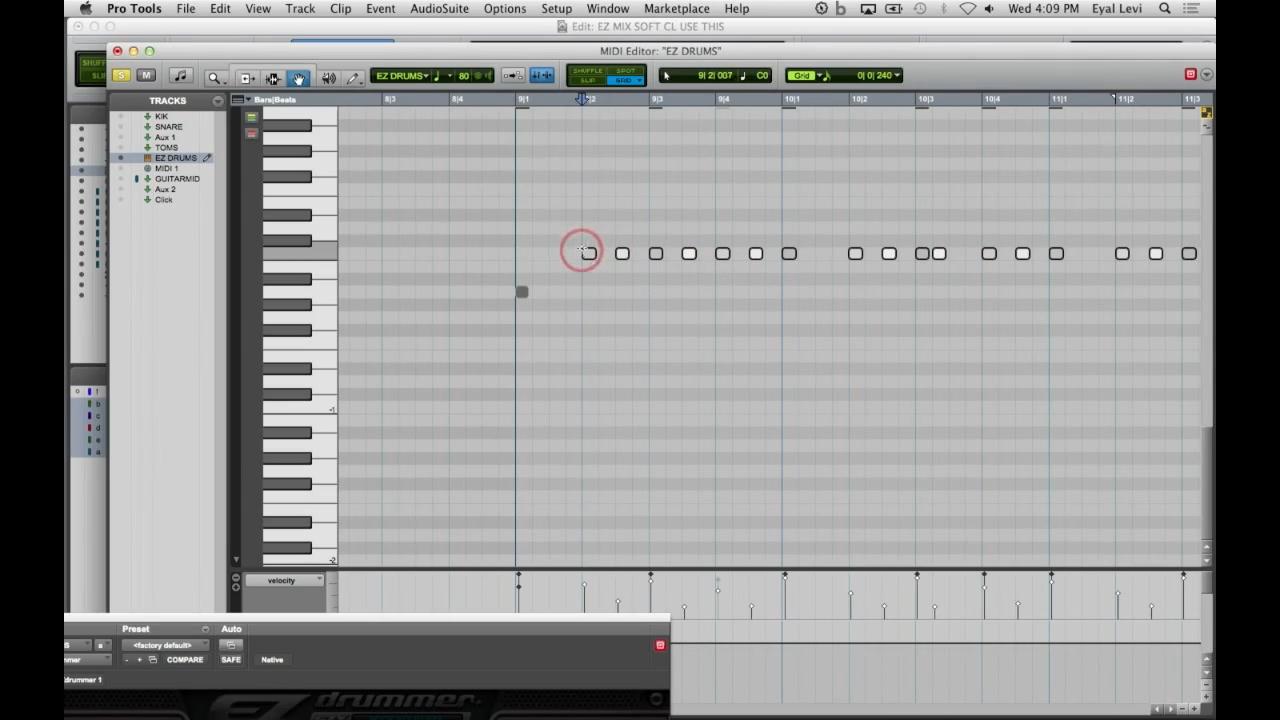Open the TRACKS list popup menu
This screenshot has width=1280, height=720.
[217, 101]
